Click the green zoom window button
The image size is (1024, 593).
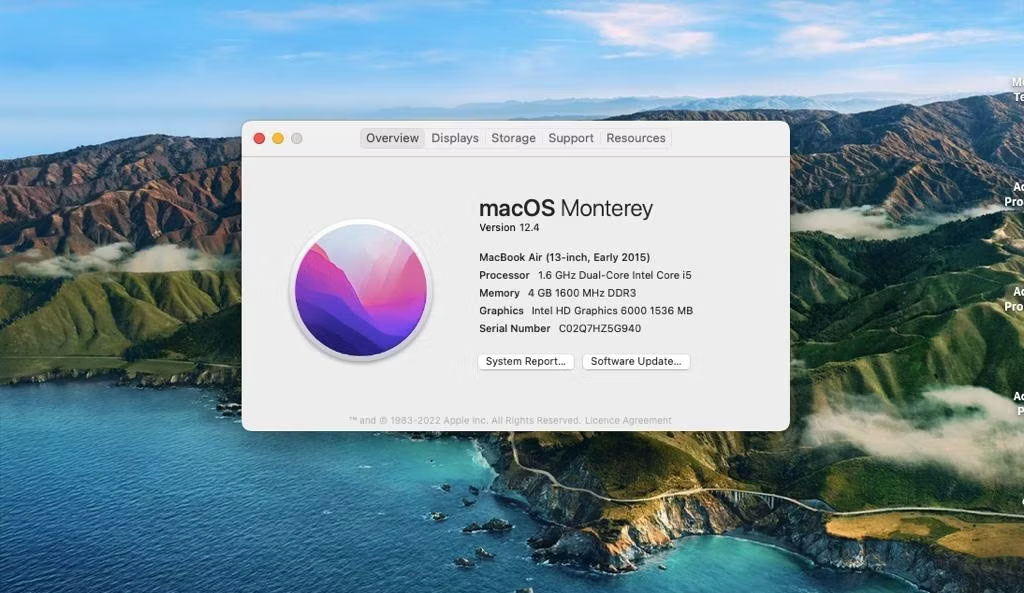click(x=295, y=138)
